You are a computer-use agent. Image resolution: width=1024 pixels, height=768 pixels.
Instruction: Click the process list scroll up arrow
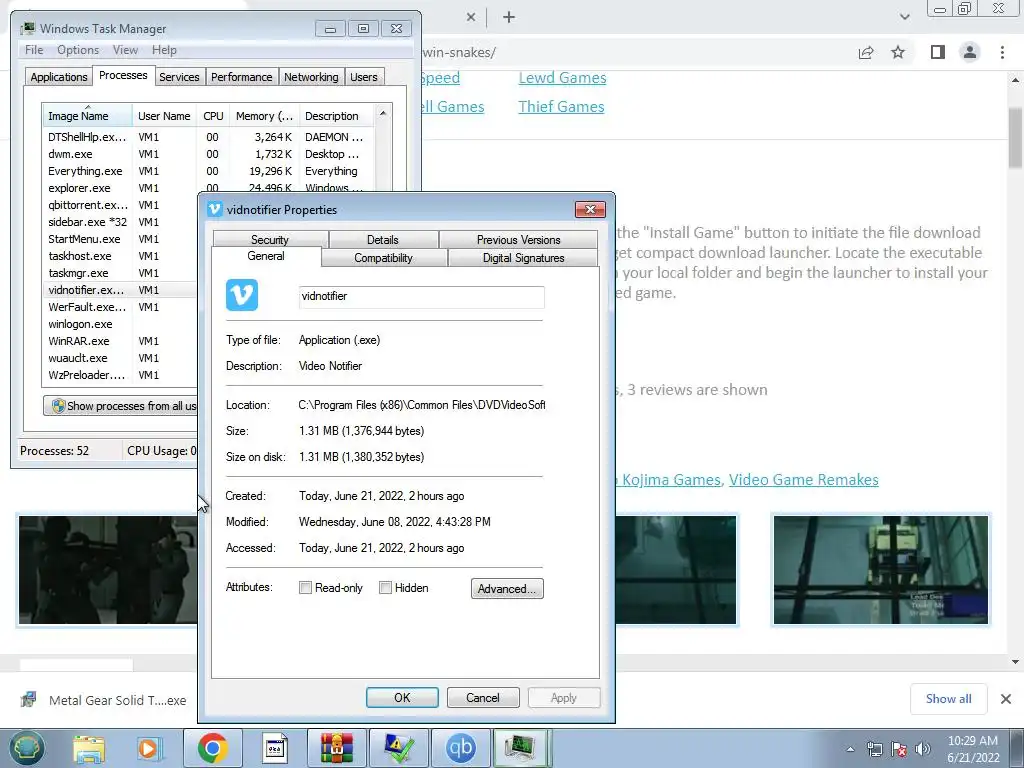[383, 113]
